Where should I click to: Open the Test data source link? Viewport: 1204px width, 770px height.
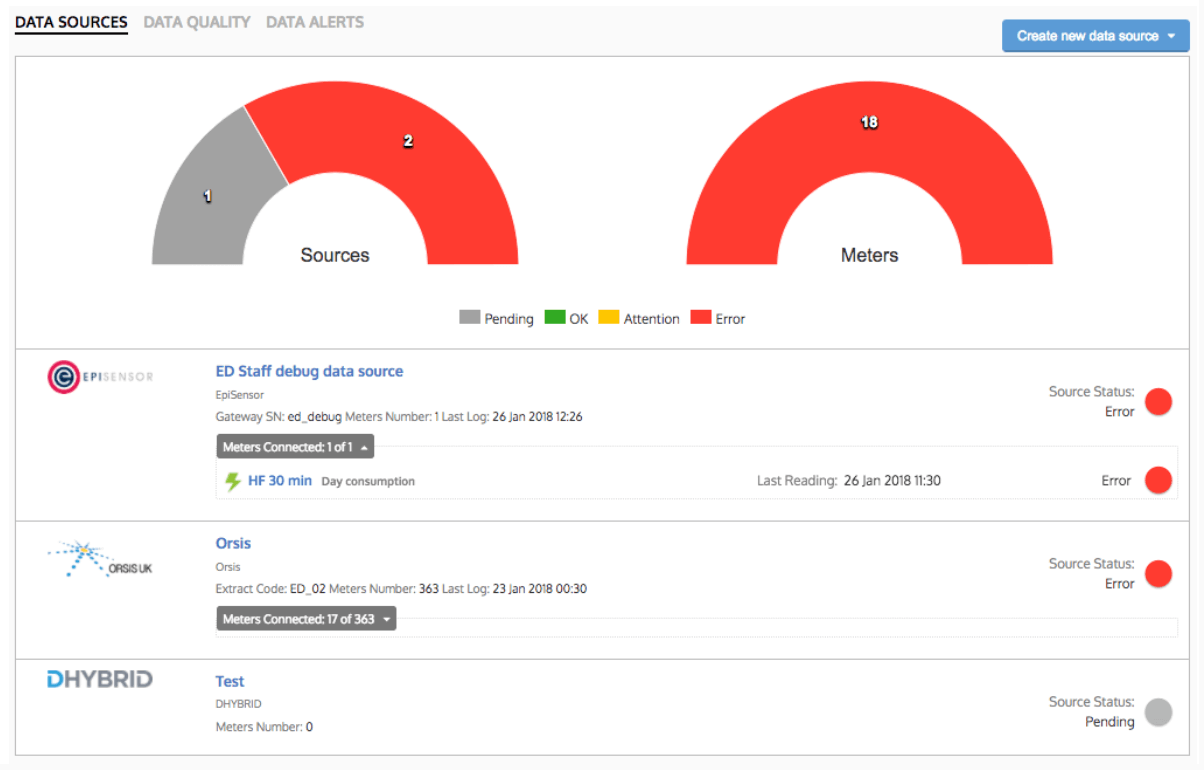(x=230, y=681)
